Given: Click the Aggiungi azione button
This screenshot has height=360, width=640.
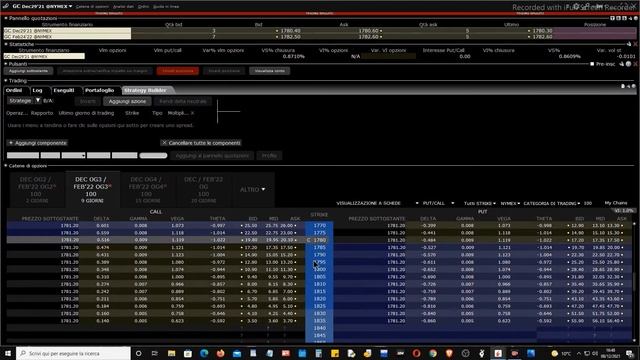Looking at the screenshot, I should pos(127,101).
